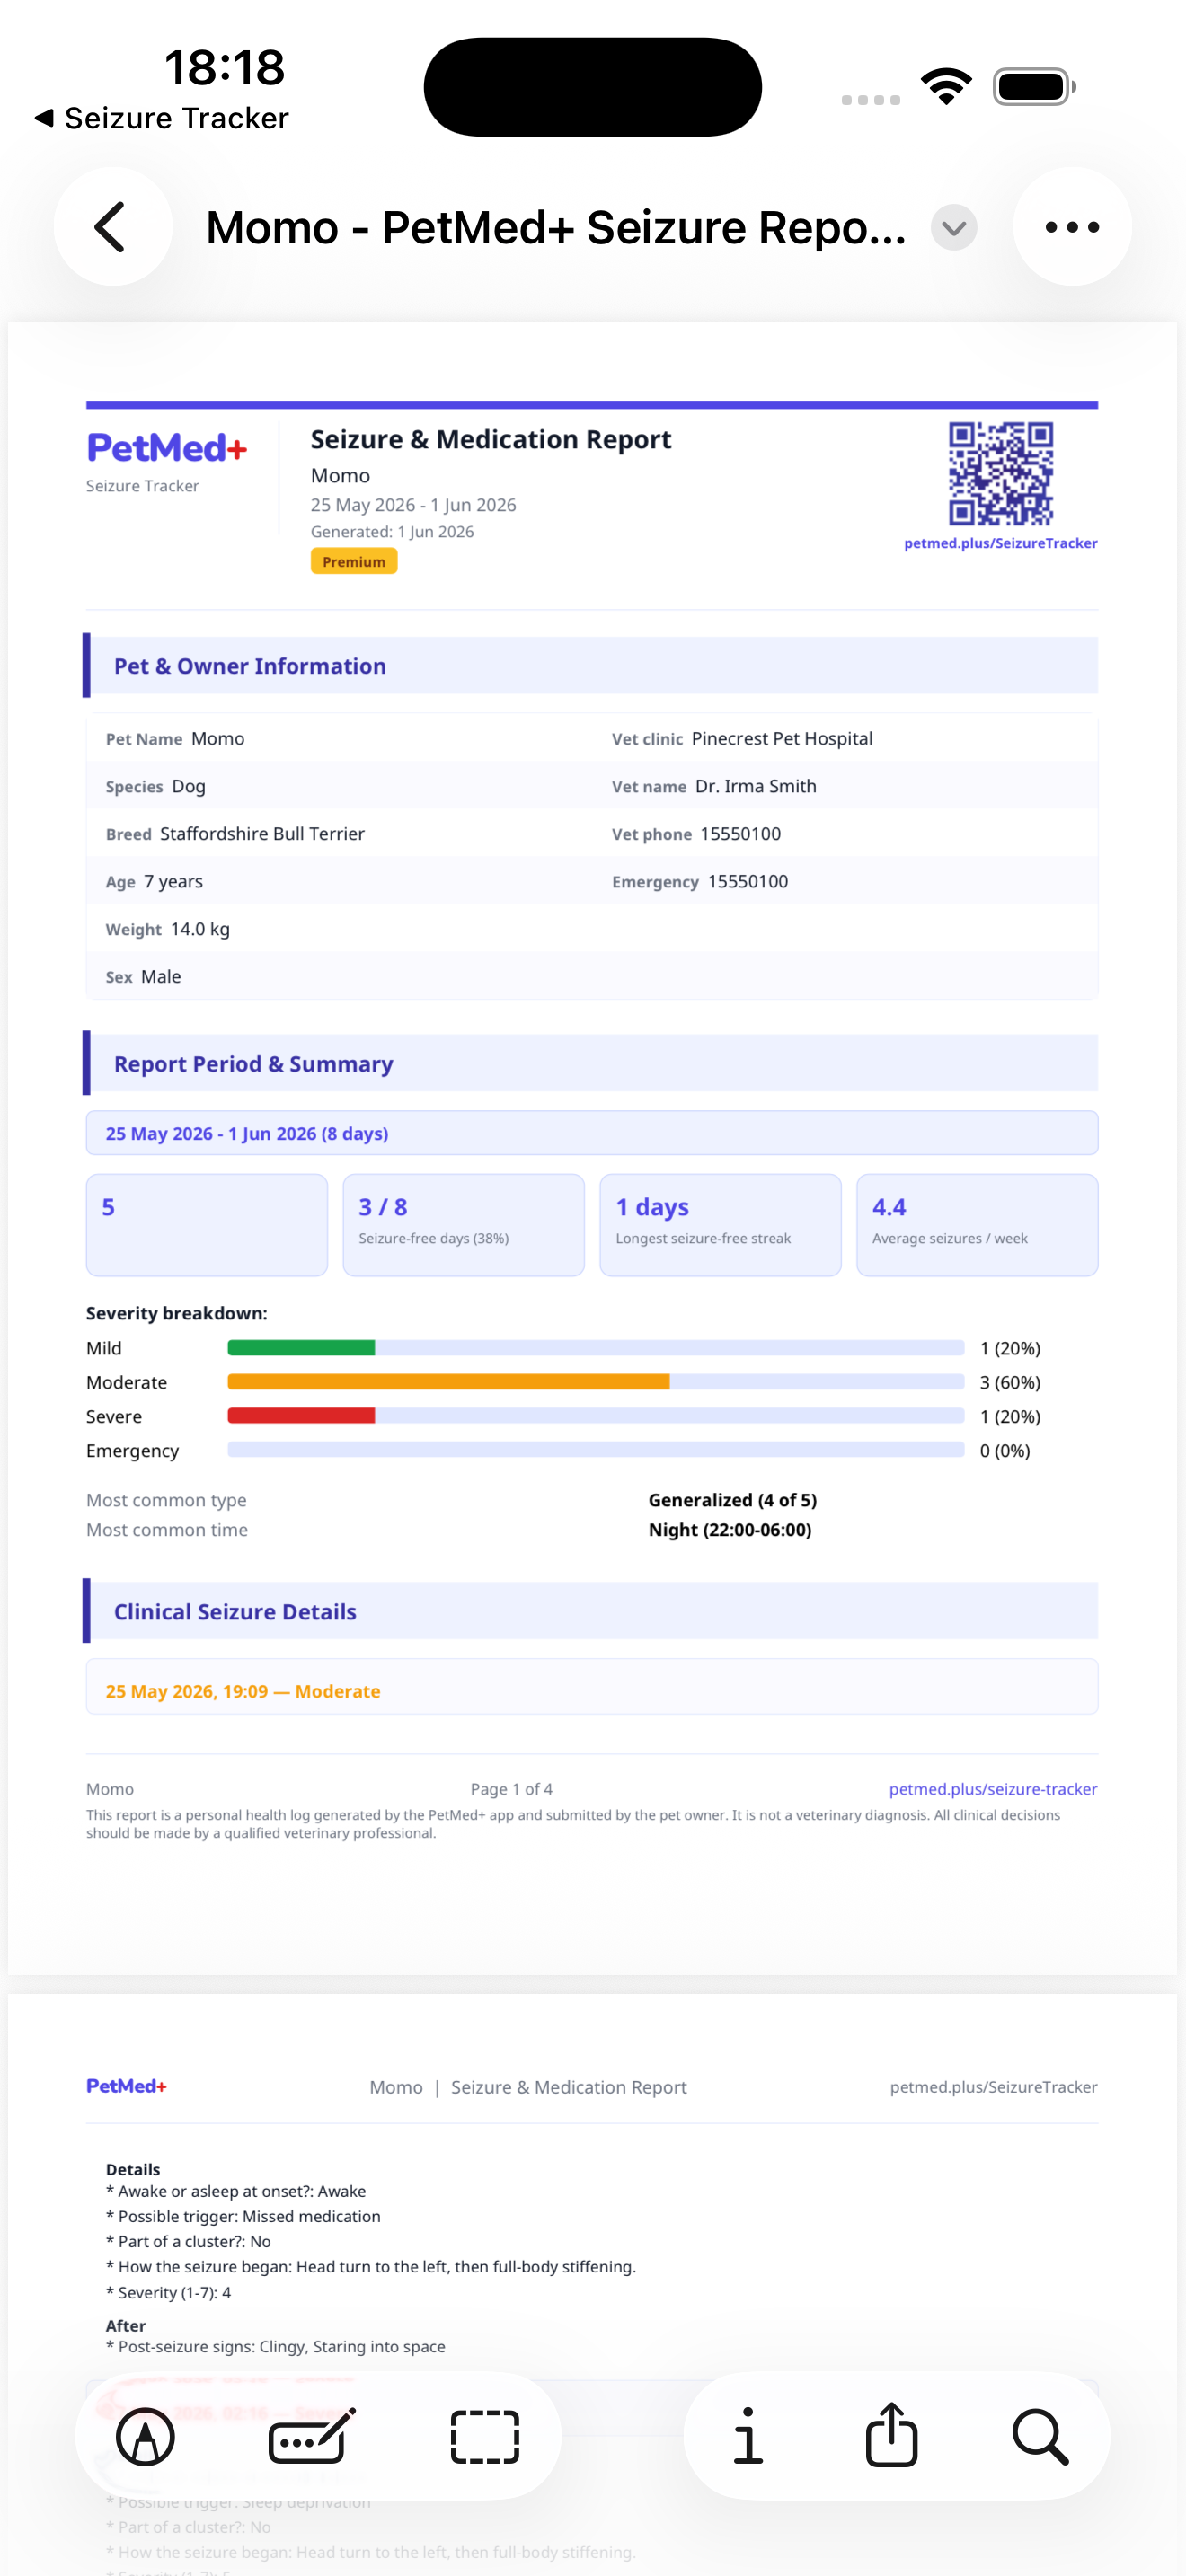The width and height of the screenshot is (1186, 2576).
Task: Select the Seizure & Medication Report title
Action: tap(491, 439)
